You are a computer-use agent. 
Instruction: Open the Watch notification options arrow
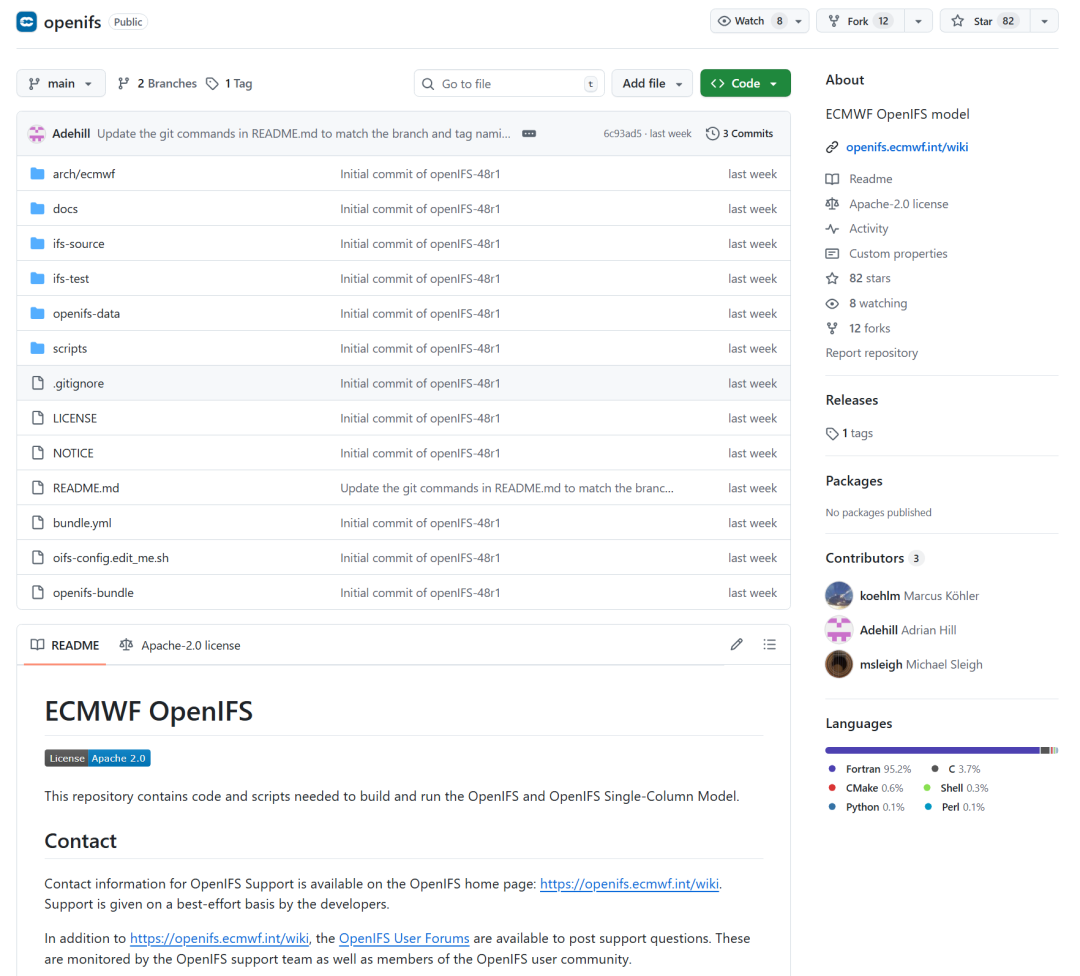(799, 21)
